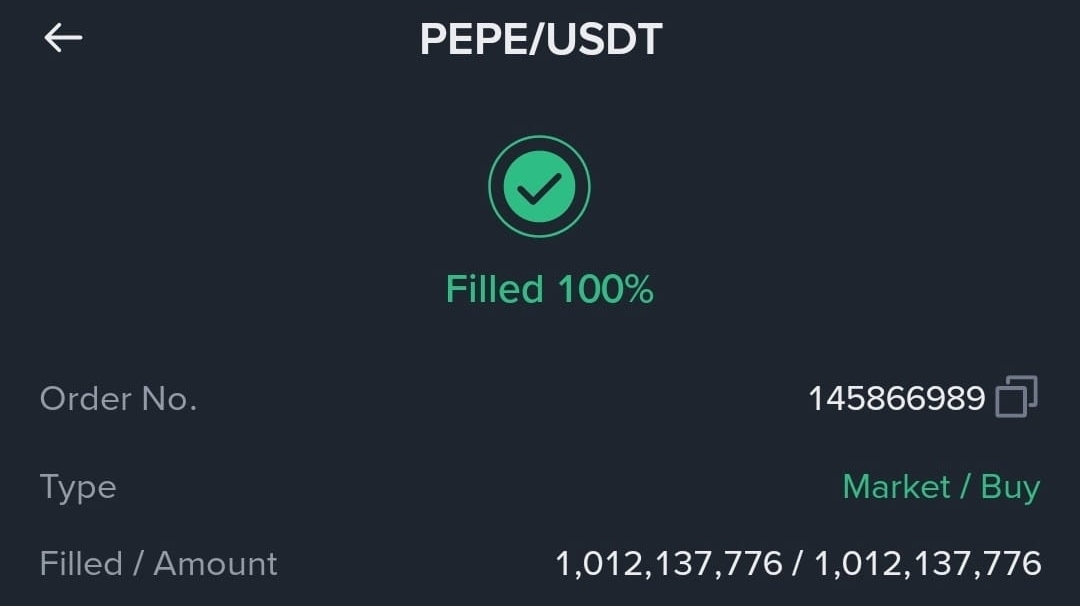Click the second 1,012,137,776 amount value

click(x=928, y=564)
